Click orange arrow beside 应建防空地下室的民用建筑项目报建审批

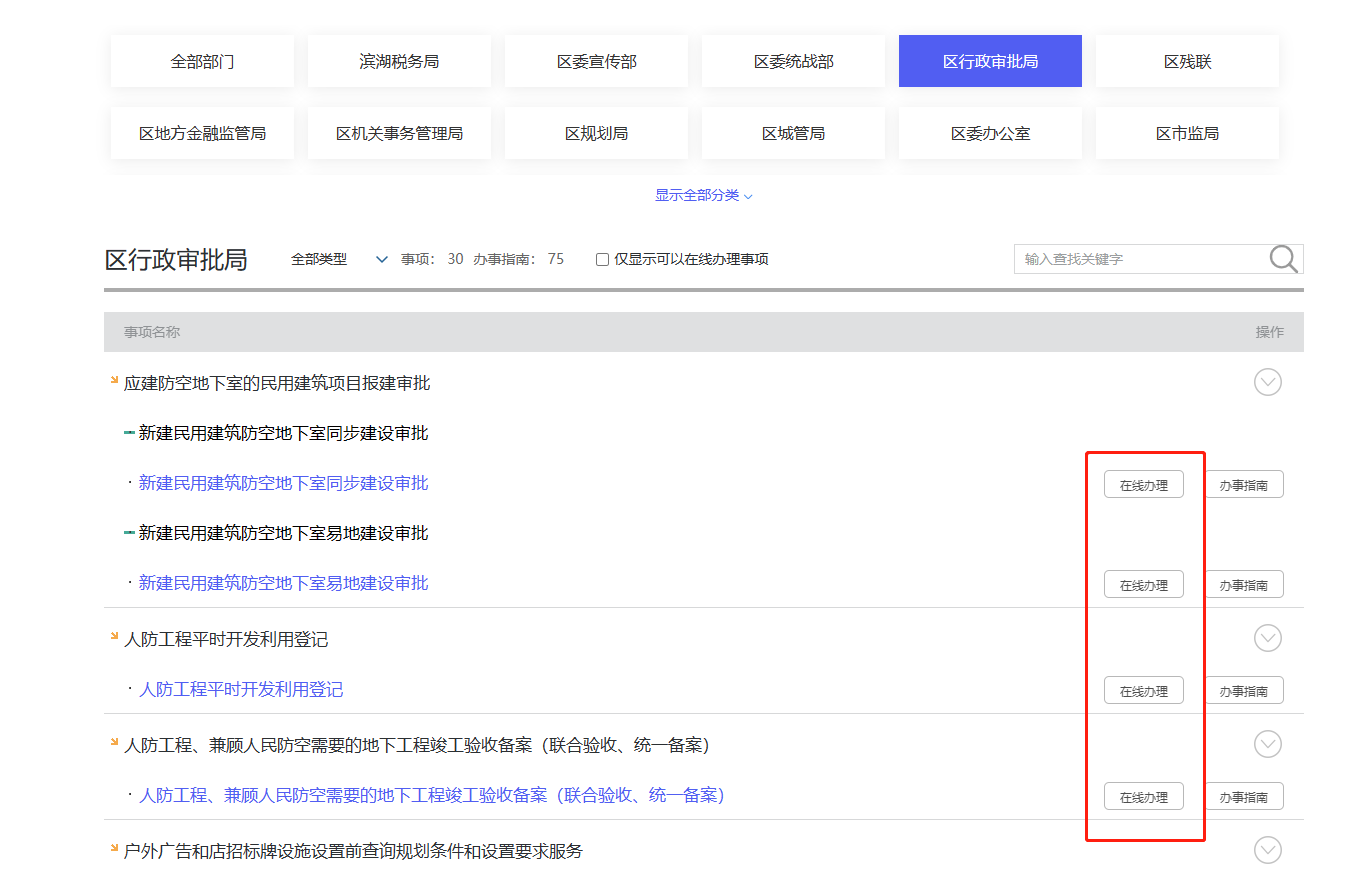coord(114,380)
